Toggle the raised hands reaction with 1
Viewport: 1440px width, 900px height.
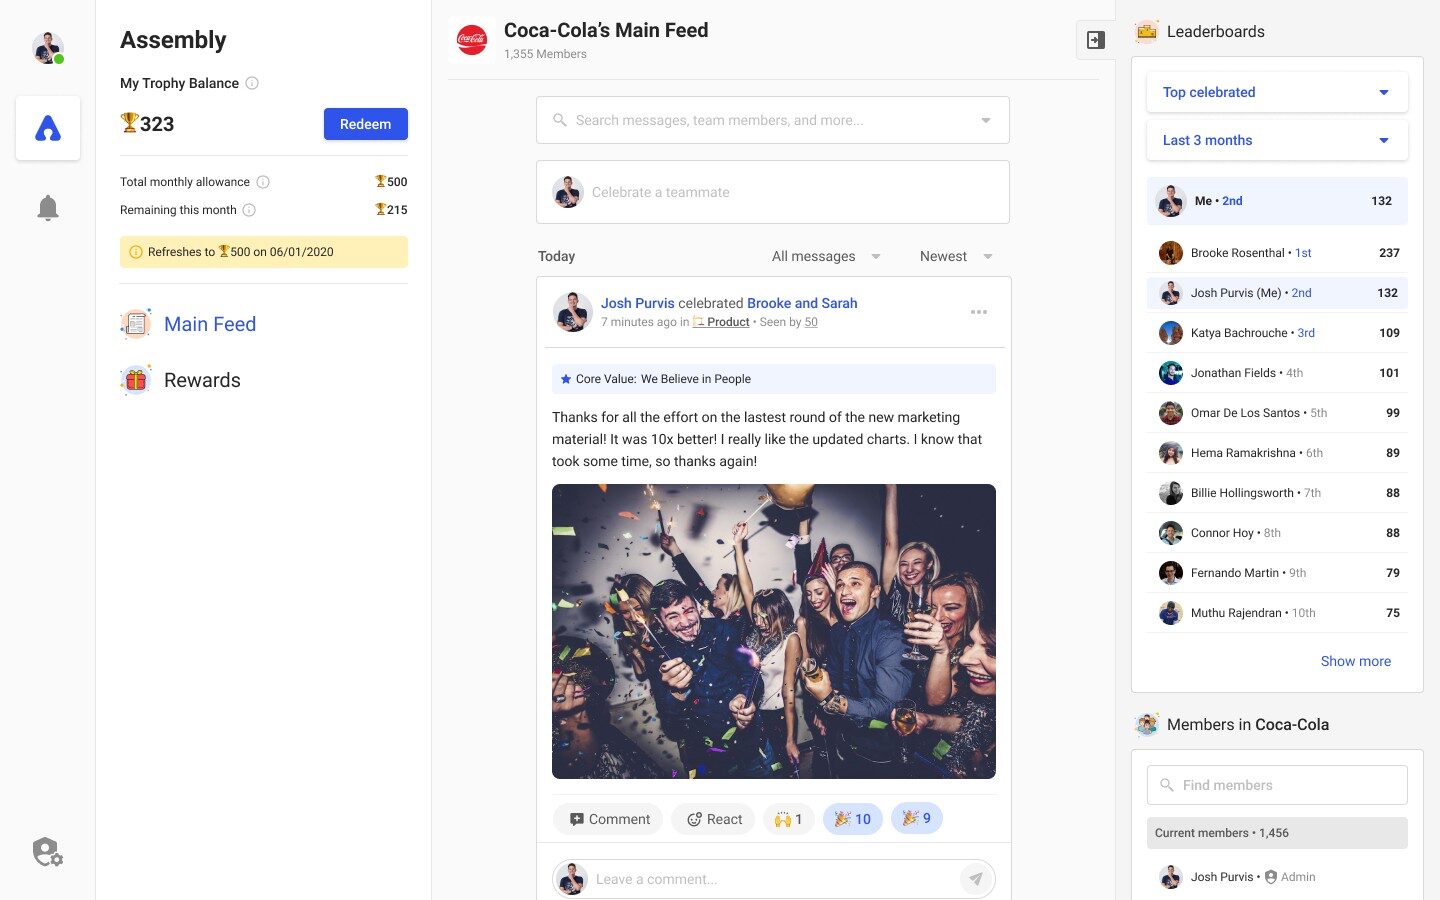click(789, 819)
